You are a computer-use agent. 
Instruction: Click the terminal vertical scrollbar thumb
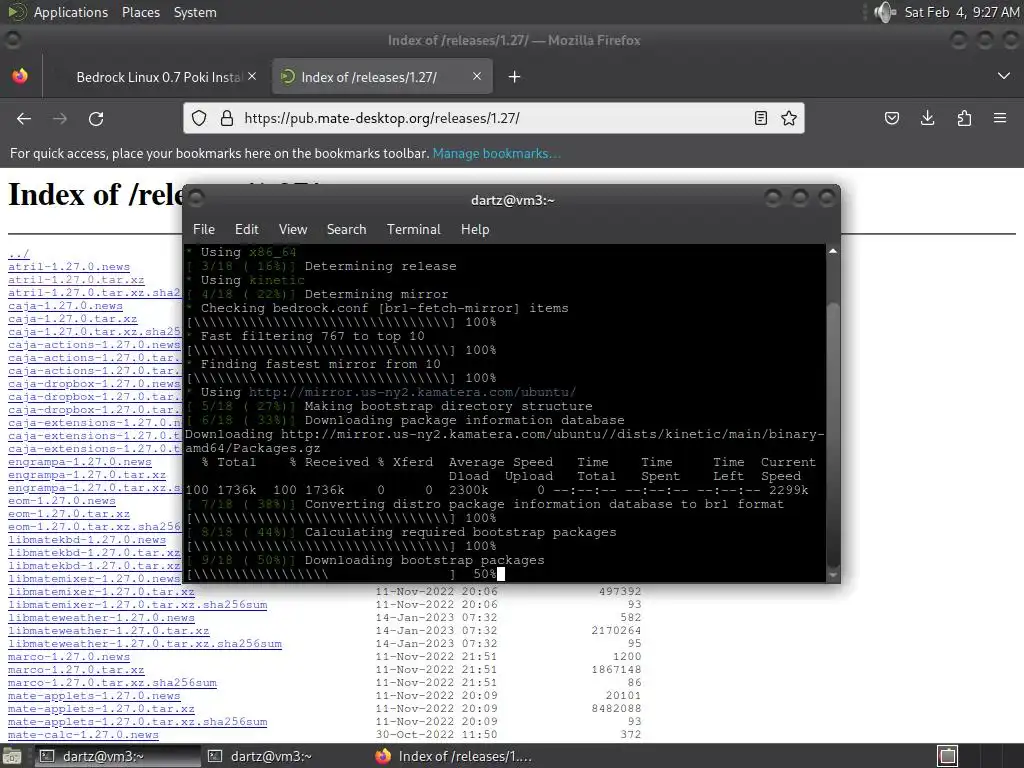[x=833, y=434]
